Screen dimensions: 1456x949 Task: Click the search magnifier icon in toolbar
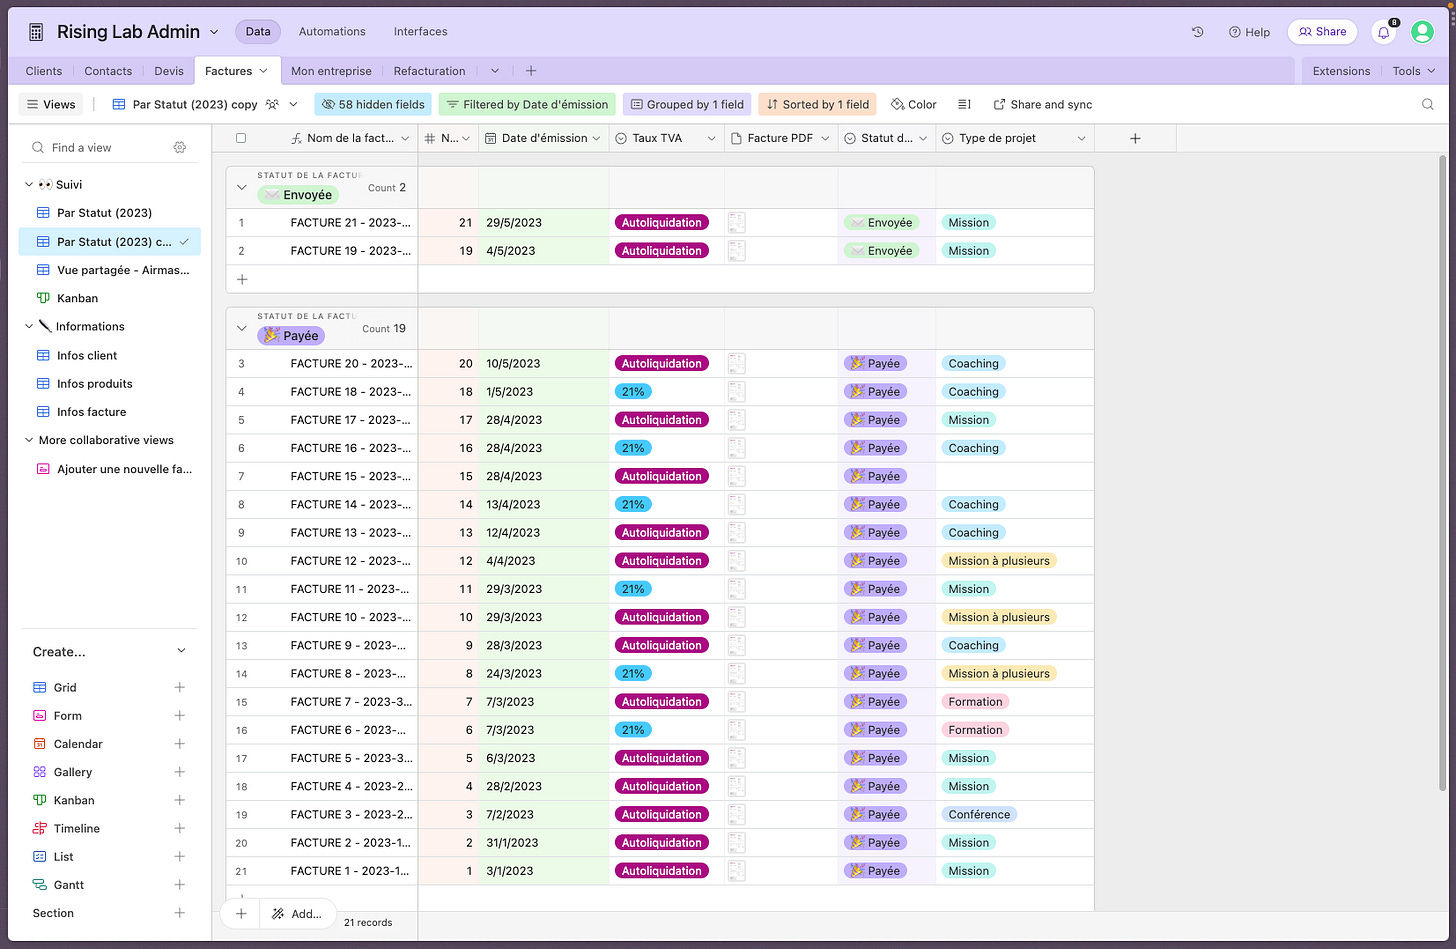point(1428,104)
